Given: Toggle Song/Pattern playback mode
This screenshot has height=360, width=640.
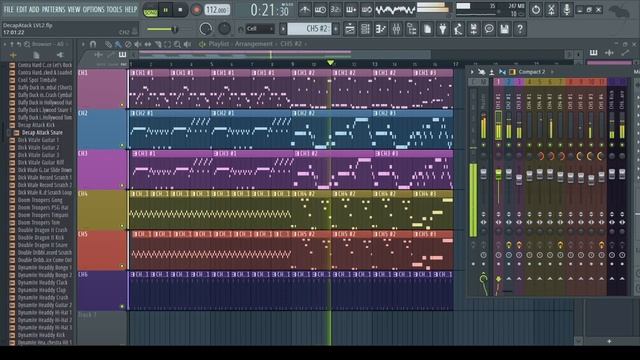Looking at the screenshot, I should click(x=150, y=11).
